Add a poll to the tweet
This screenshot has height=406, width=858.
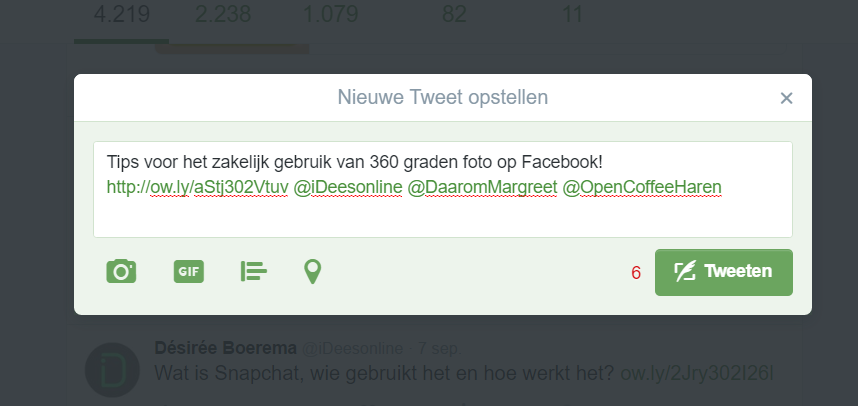tap(253, 271)
